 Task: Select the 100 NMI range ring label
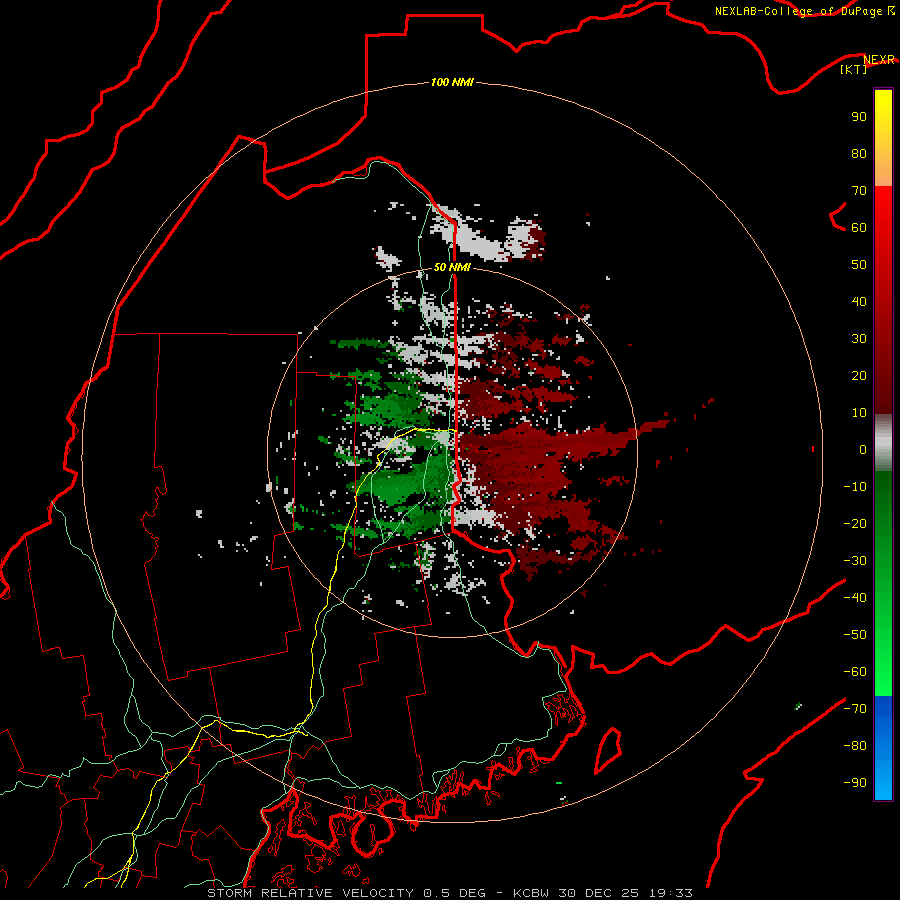[x=452, y=83]
